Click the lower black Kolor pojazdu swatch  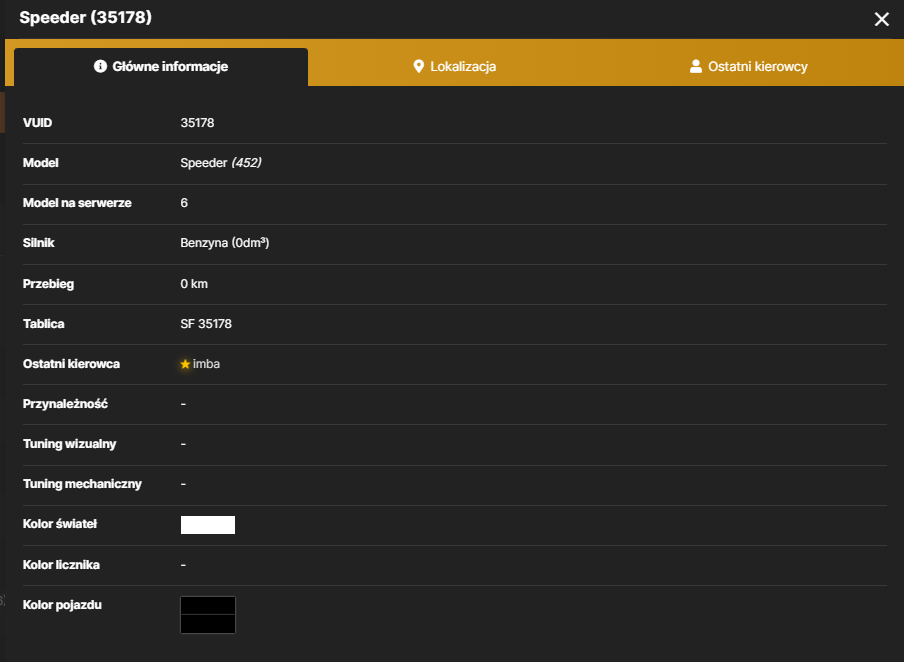point(208,624)
